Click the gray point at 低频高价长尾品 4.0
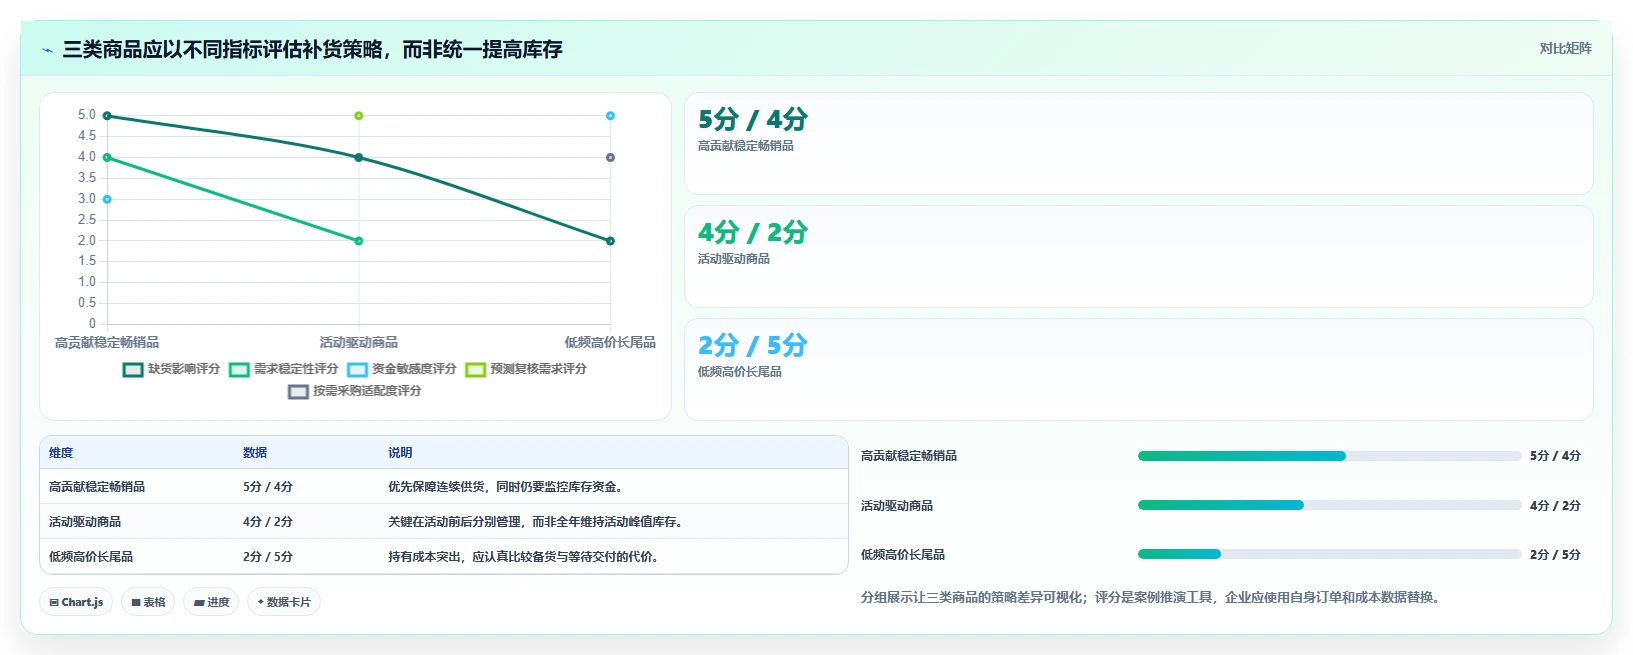The width and height of the screenshot is (1633, 655). tap(610, 158)
